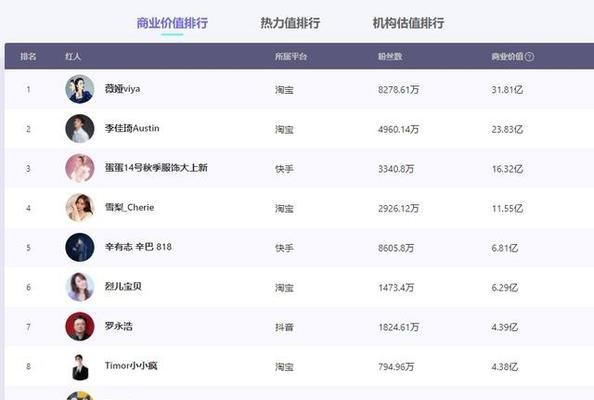Open 辛有志 辛巴 818 name link
594x400 pixels.
[x=138, y=247]
